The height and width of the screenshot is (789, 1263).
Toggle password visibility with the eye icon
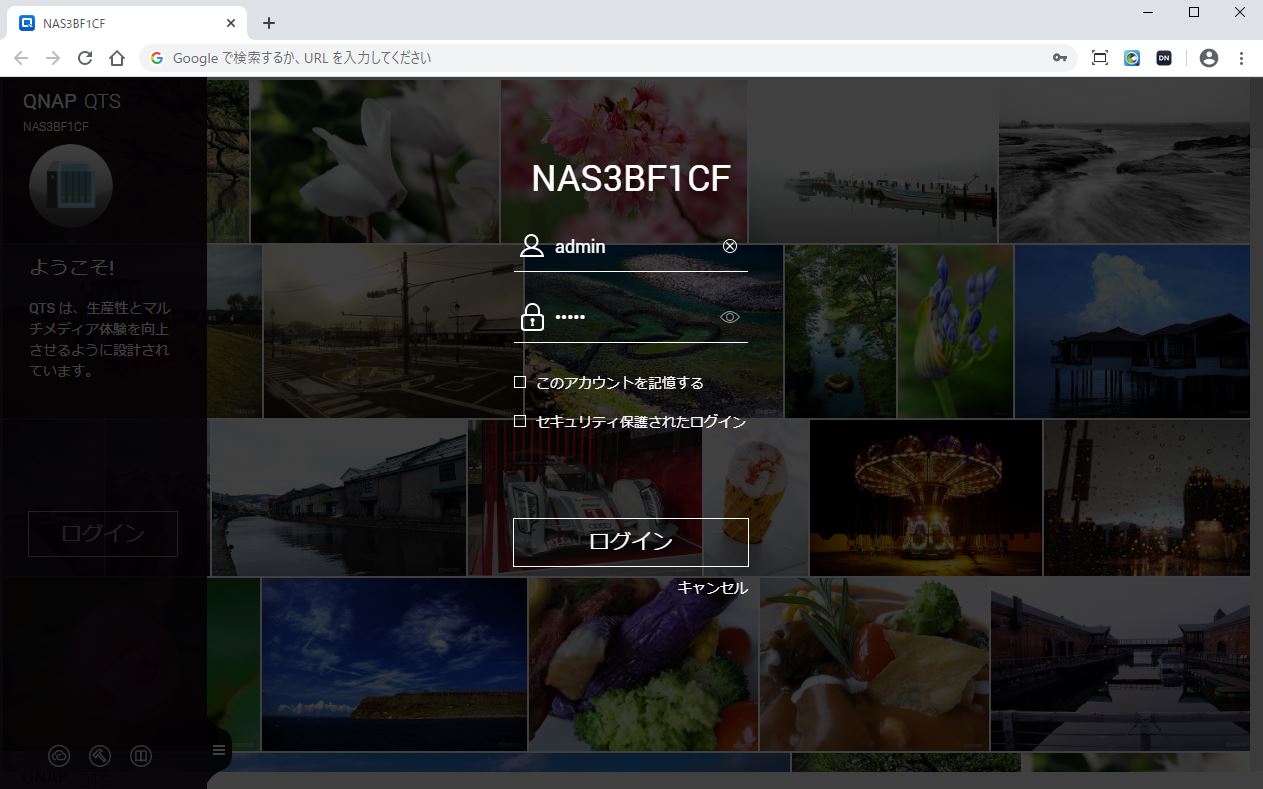730,318
